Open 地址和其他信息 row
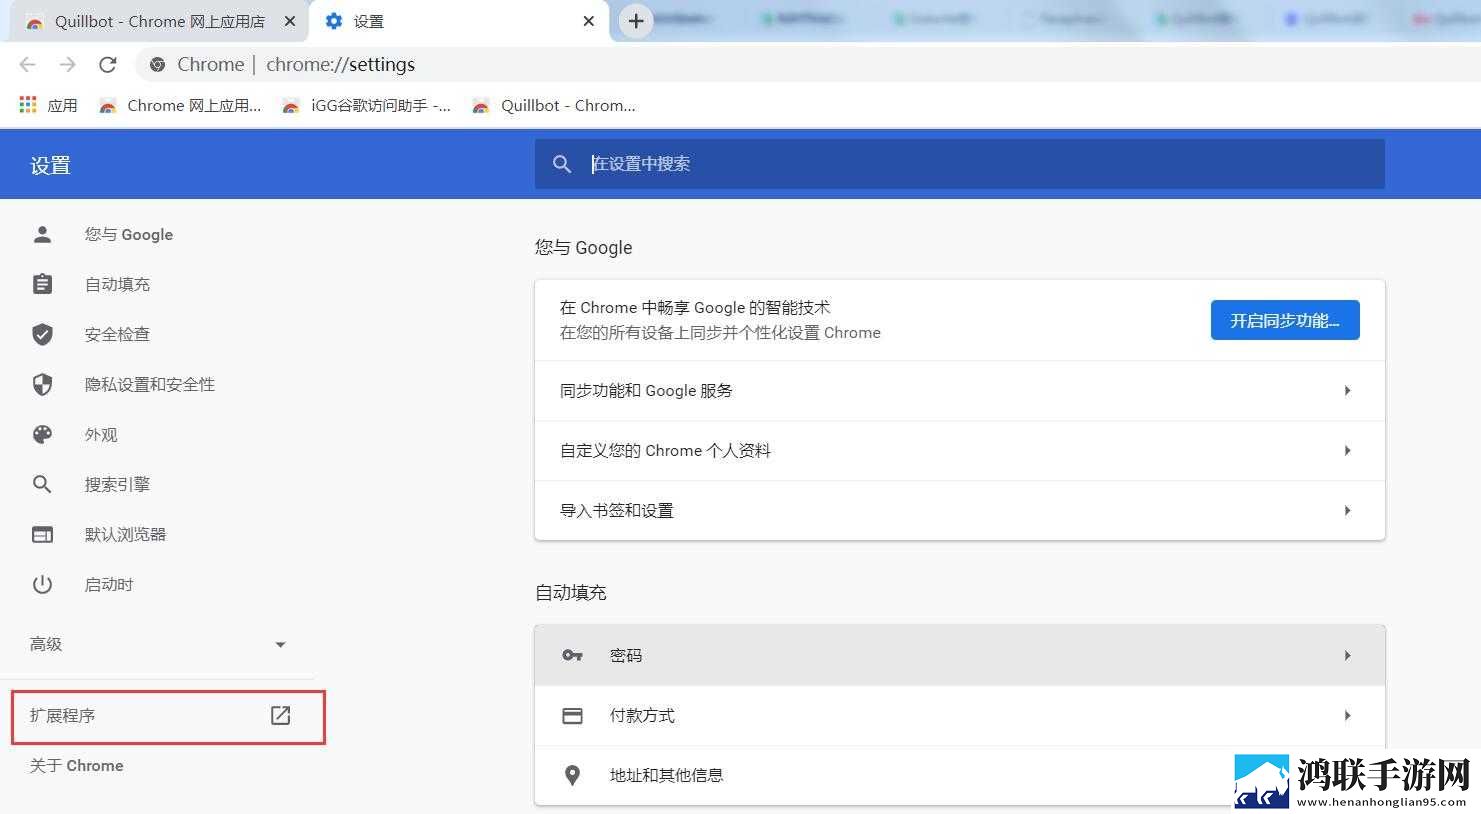The width and height of the screenshot is (1481, 814). point(960,775)
